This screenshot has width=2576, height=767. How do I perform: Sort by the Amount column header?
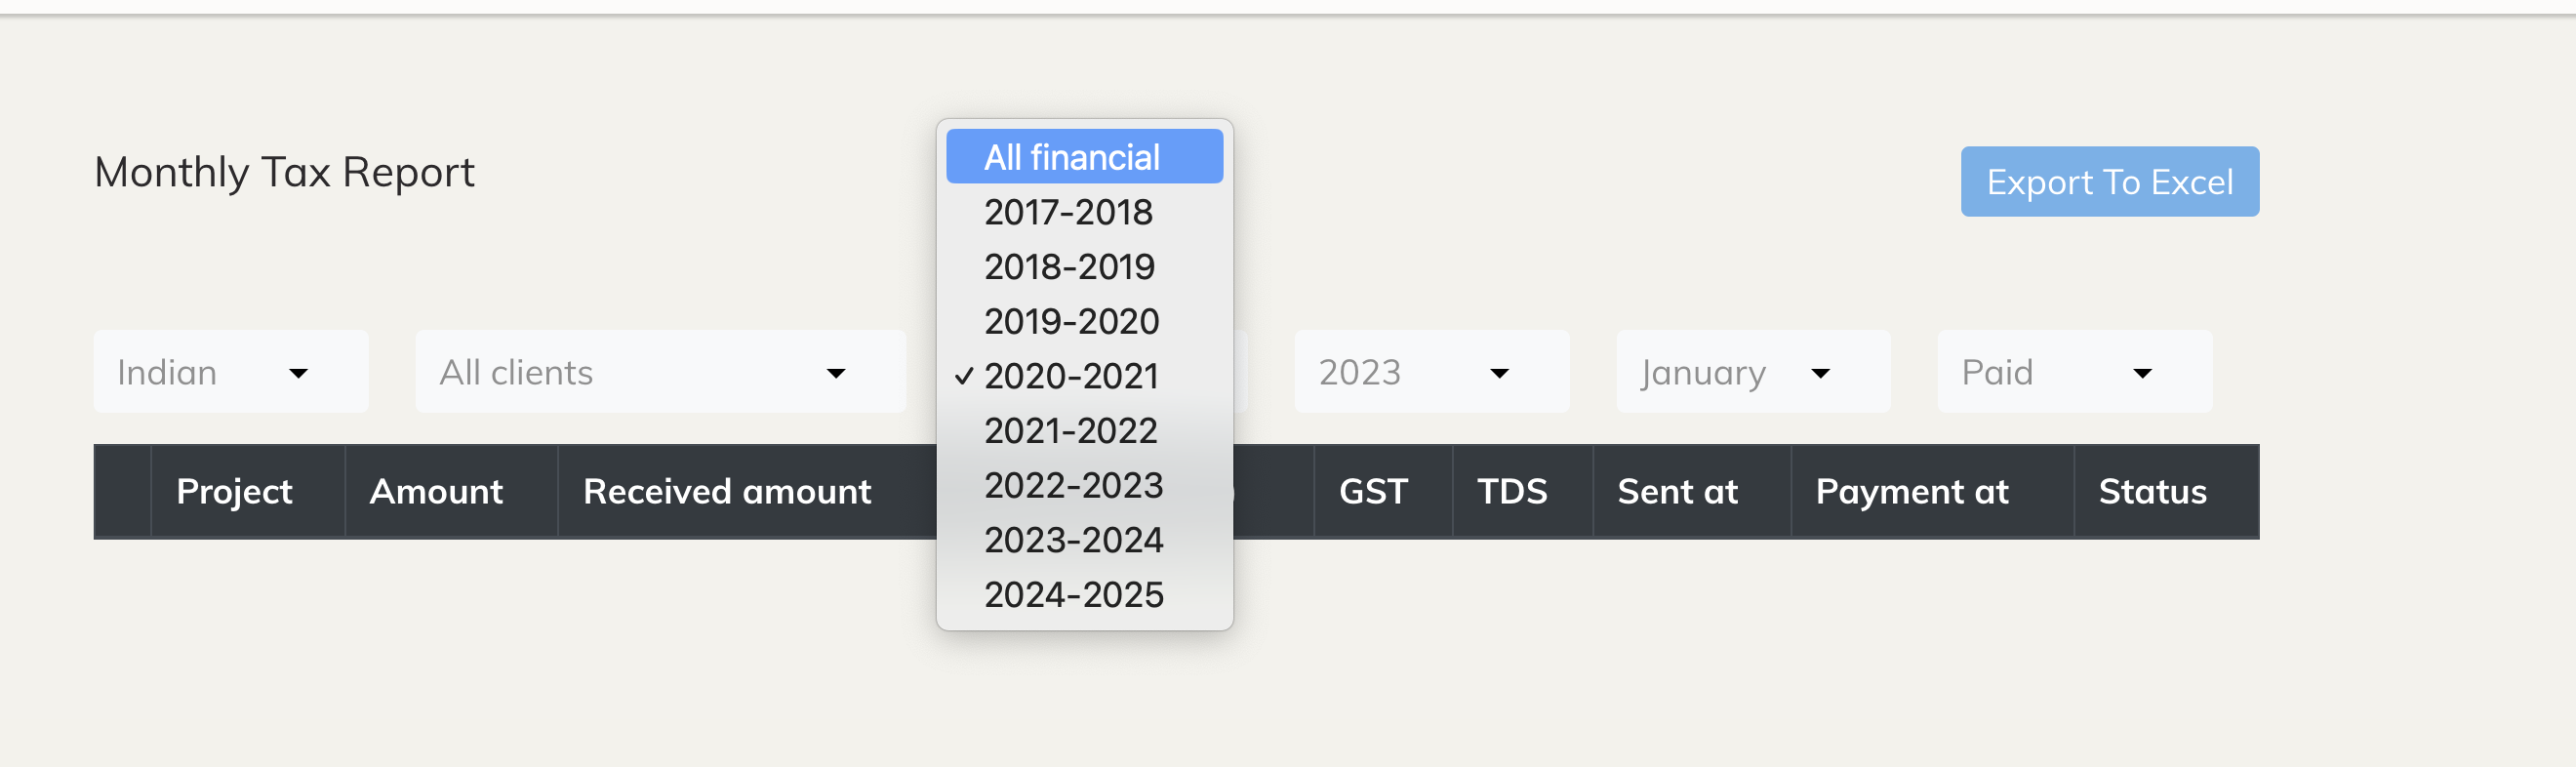(437, 491)
